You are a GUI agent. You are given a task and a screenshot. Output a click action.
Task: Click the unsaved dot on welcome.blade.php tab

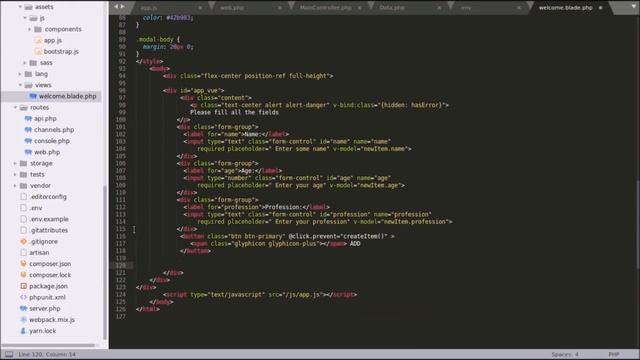tap(600, 8)
